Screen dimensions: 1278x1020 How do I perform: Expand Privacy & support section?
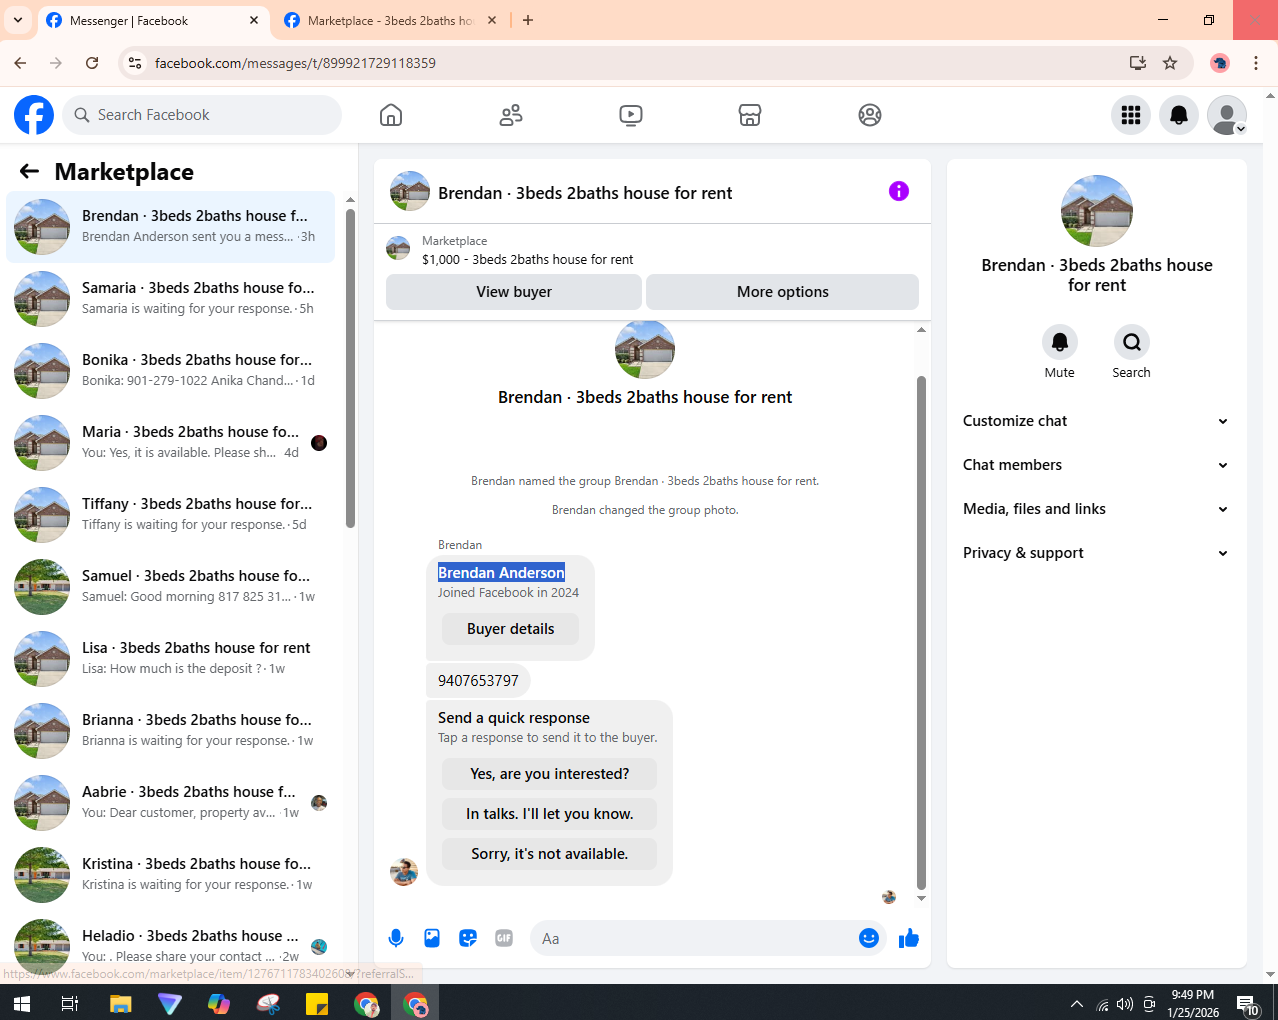1096,553
